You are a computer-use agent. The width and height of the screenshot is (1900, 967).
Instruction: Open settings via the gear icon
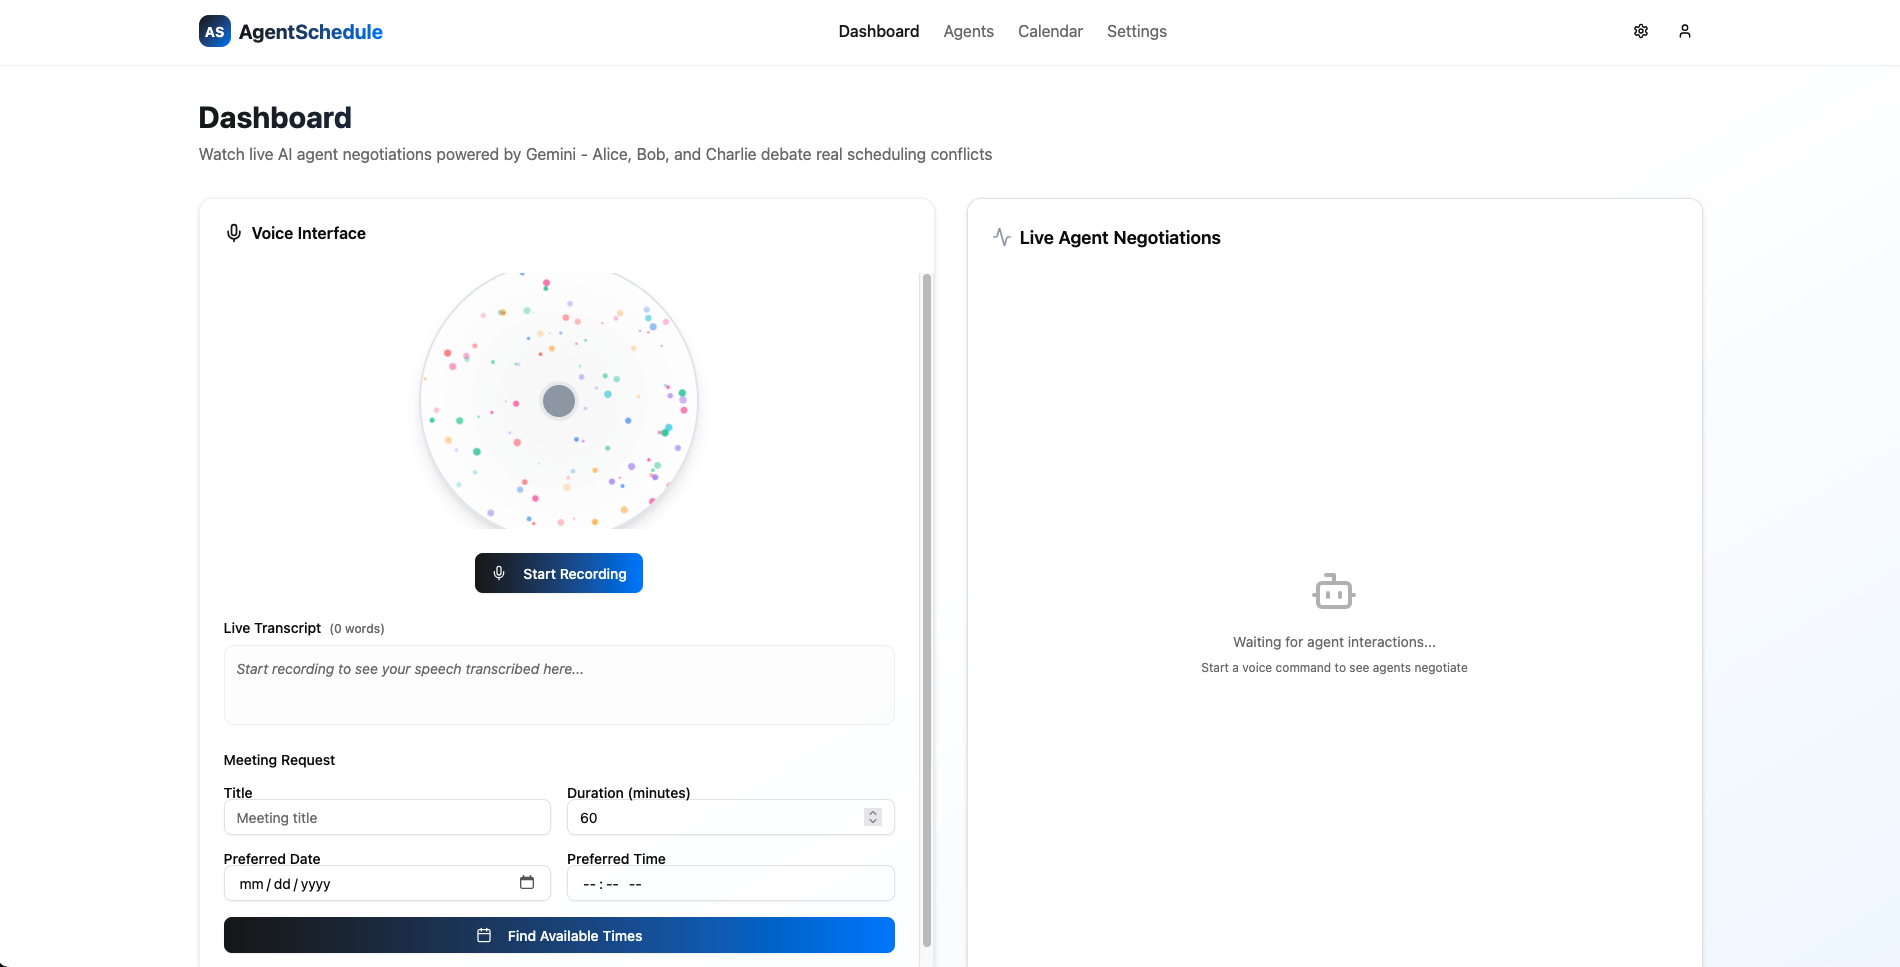[1641, 31]
